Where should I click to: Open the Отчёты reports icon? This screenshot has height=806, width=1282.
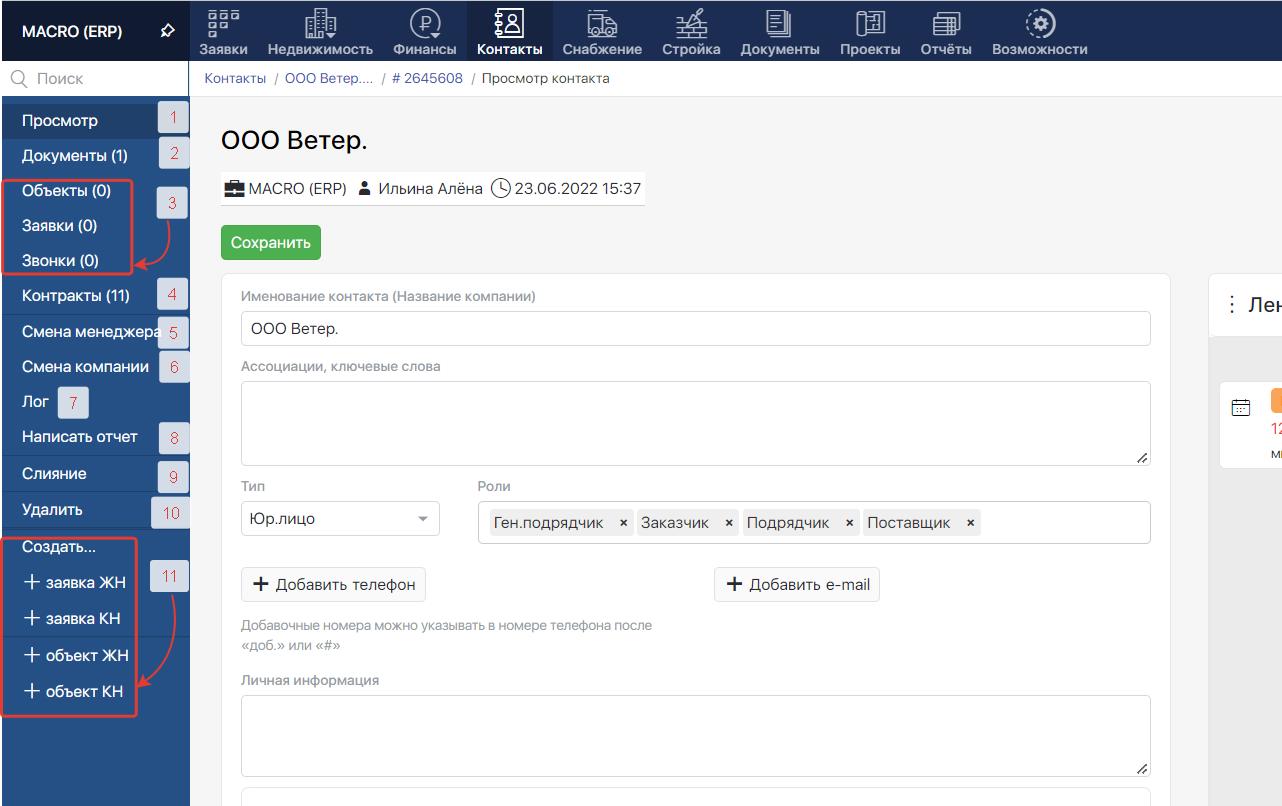click(945, 24)
